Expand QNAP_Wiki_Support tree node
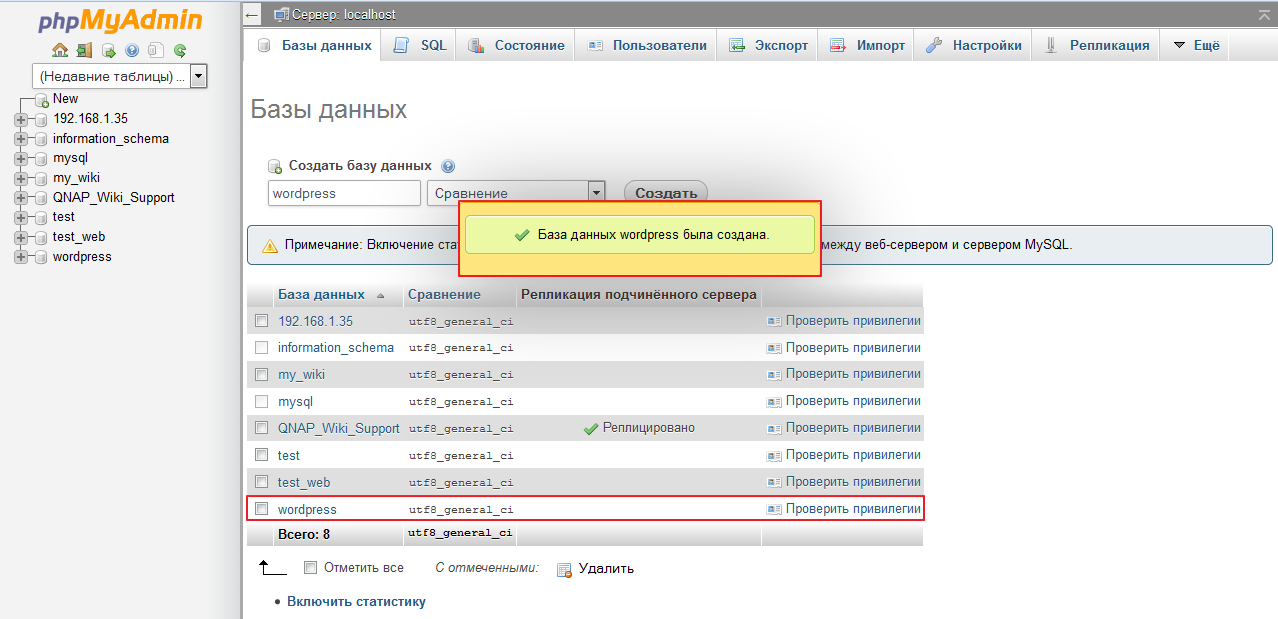The image size is (1278, 619). tap(21, 198)
